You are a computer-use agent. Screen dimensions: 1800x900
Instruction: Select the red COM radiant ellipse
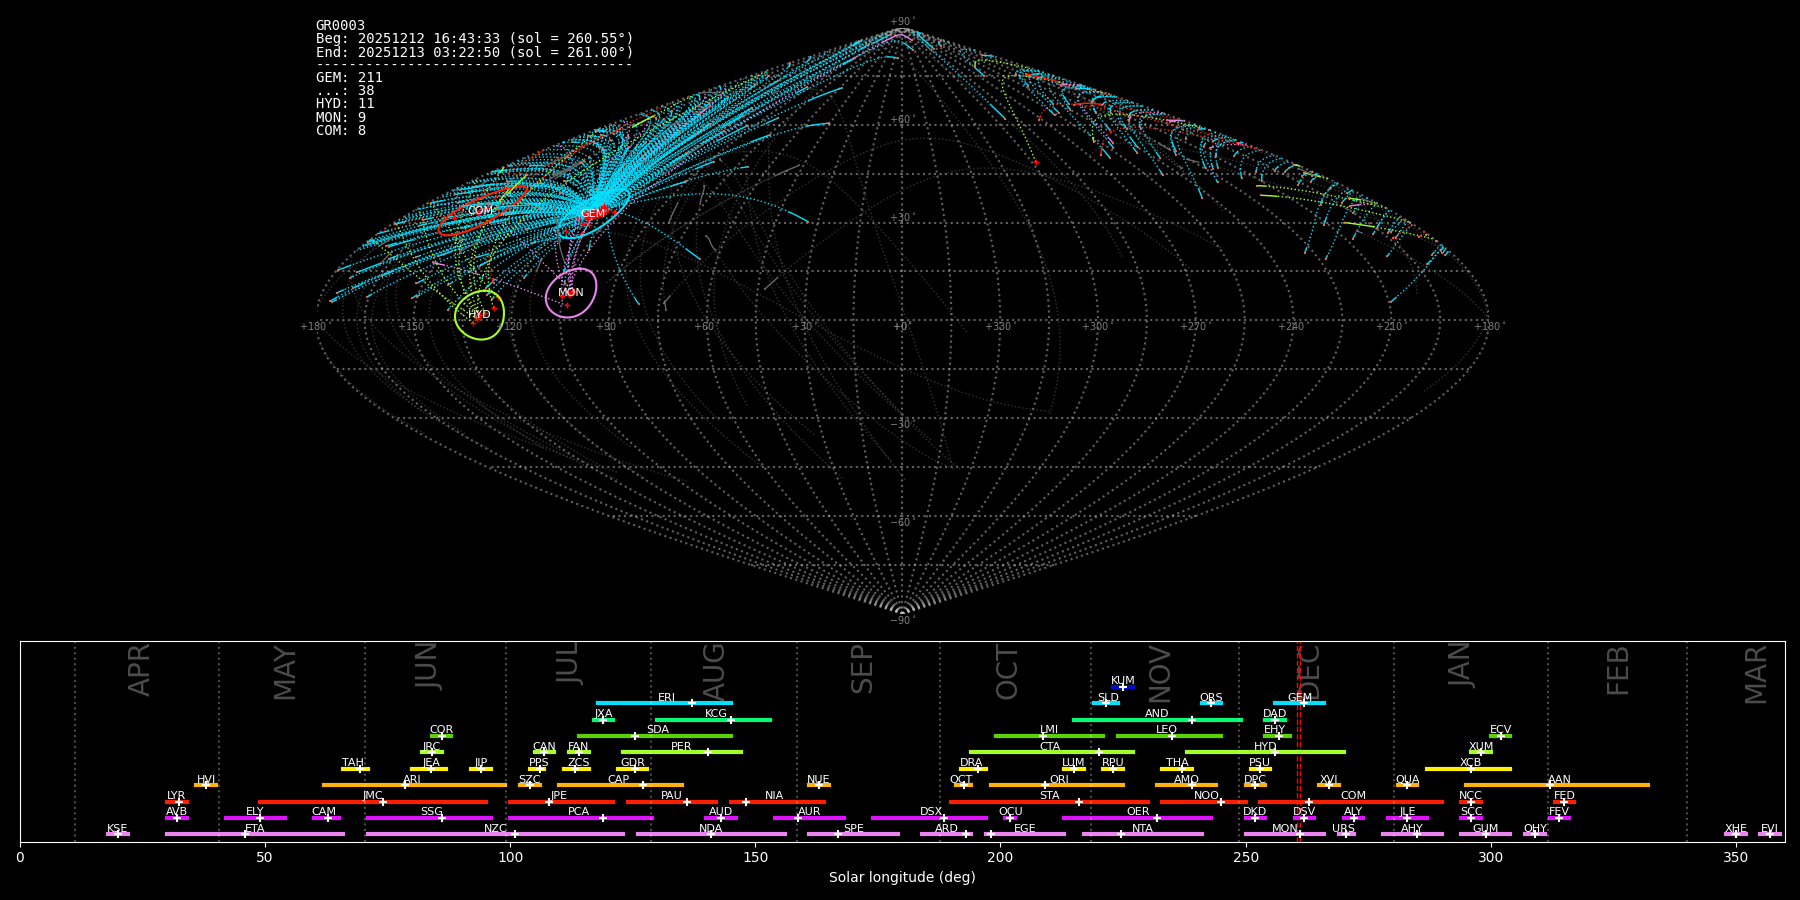(481, 211)
